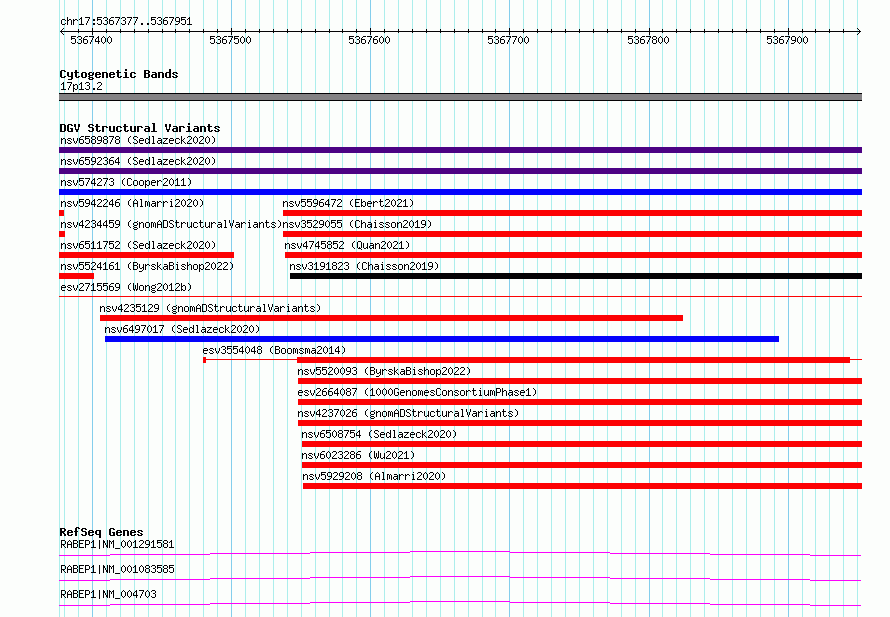Open the nsv6511752 (Sedlazeck2020) label
The height and width of the screenshot is (617, 890).
pos(138,245)
